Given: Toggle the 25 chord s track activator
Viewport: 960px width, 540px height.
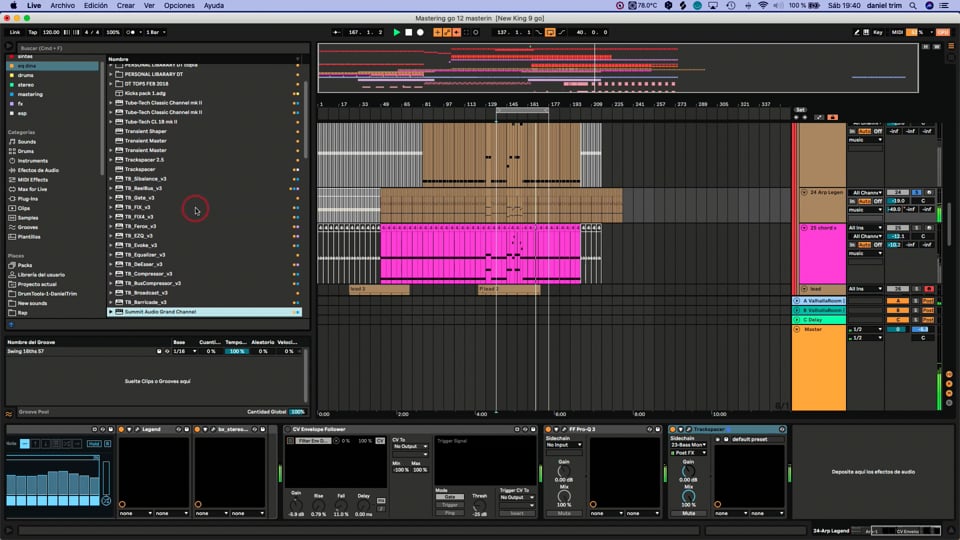Looking at the screenshot, I should pyautogui.click(x=898, y=228).
